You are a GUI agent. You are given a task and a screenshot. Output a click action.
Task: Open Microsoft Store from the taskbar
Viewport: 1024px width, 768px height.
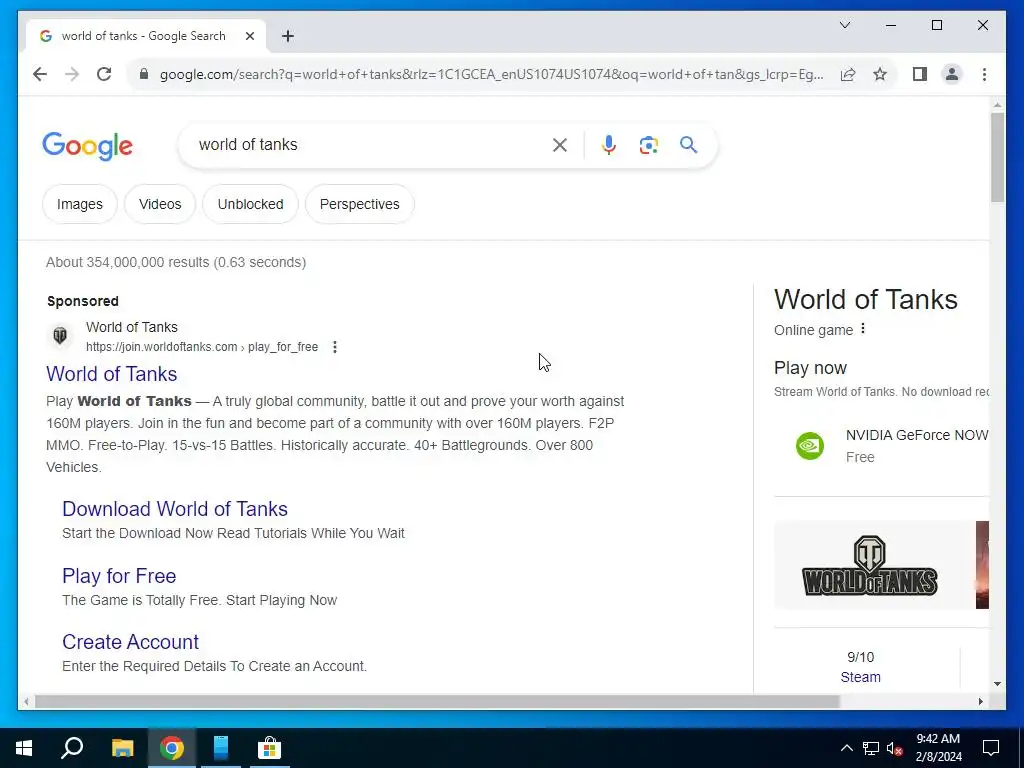[x=268, y=748]
